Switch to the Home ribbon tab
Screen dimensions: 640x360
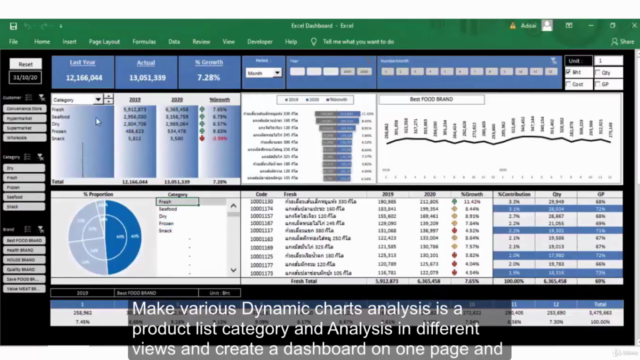(42, 42)
